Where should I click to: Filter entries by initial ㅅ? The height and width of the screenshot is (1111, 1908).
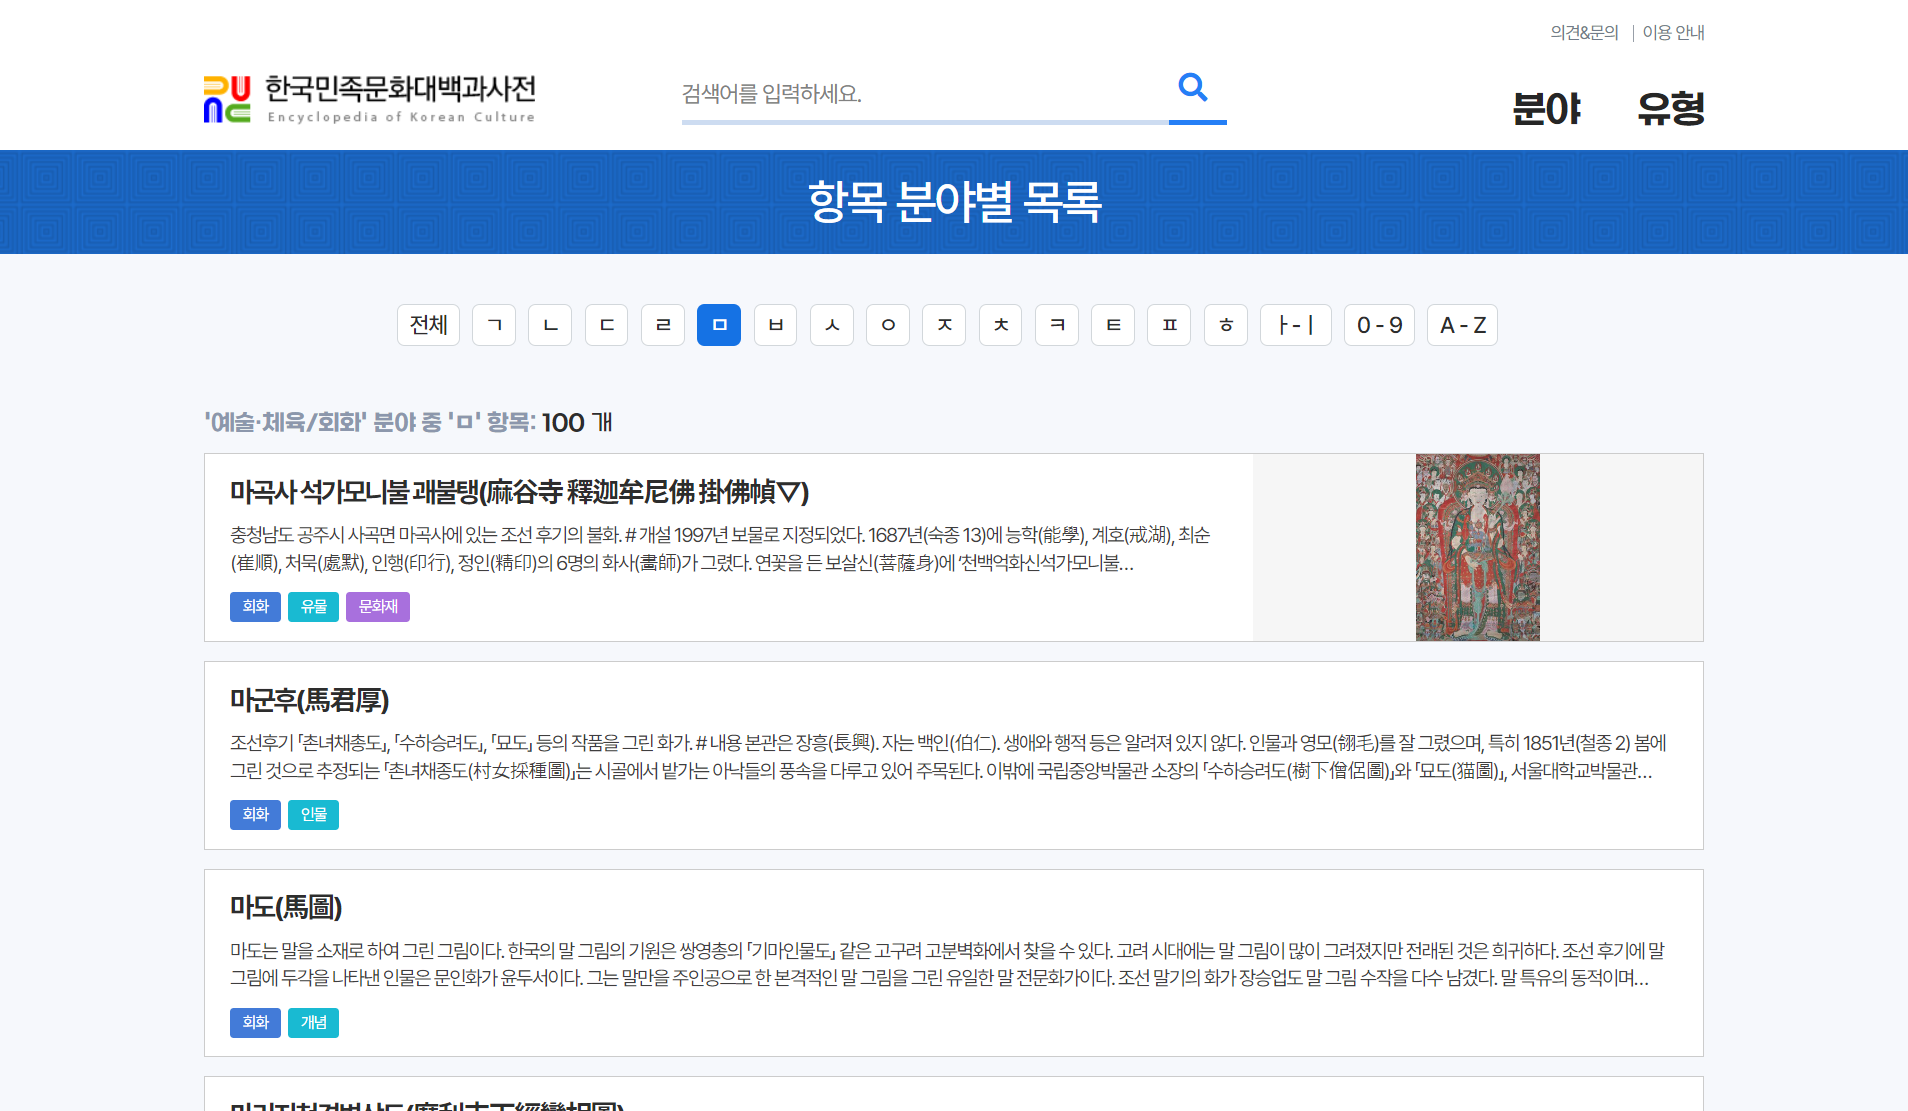tap(832, 325)
